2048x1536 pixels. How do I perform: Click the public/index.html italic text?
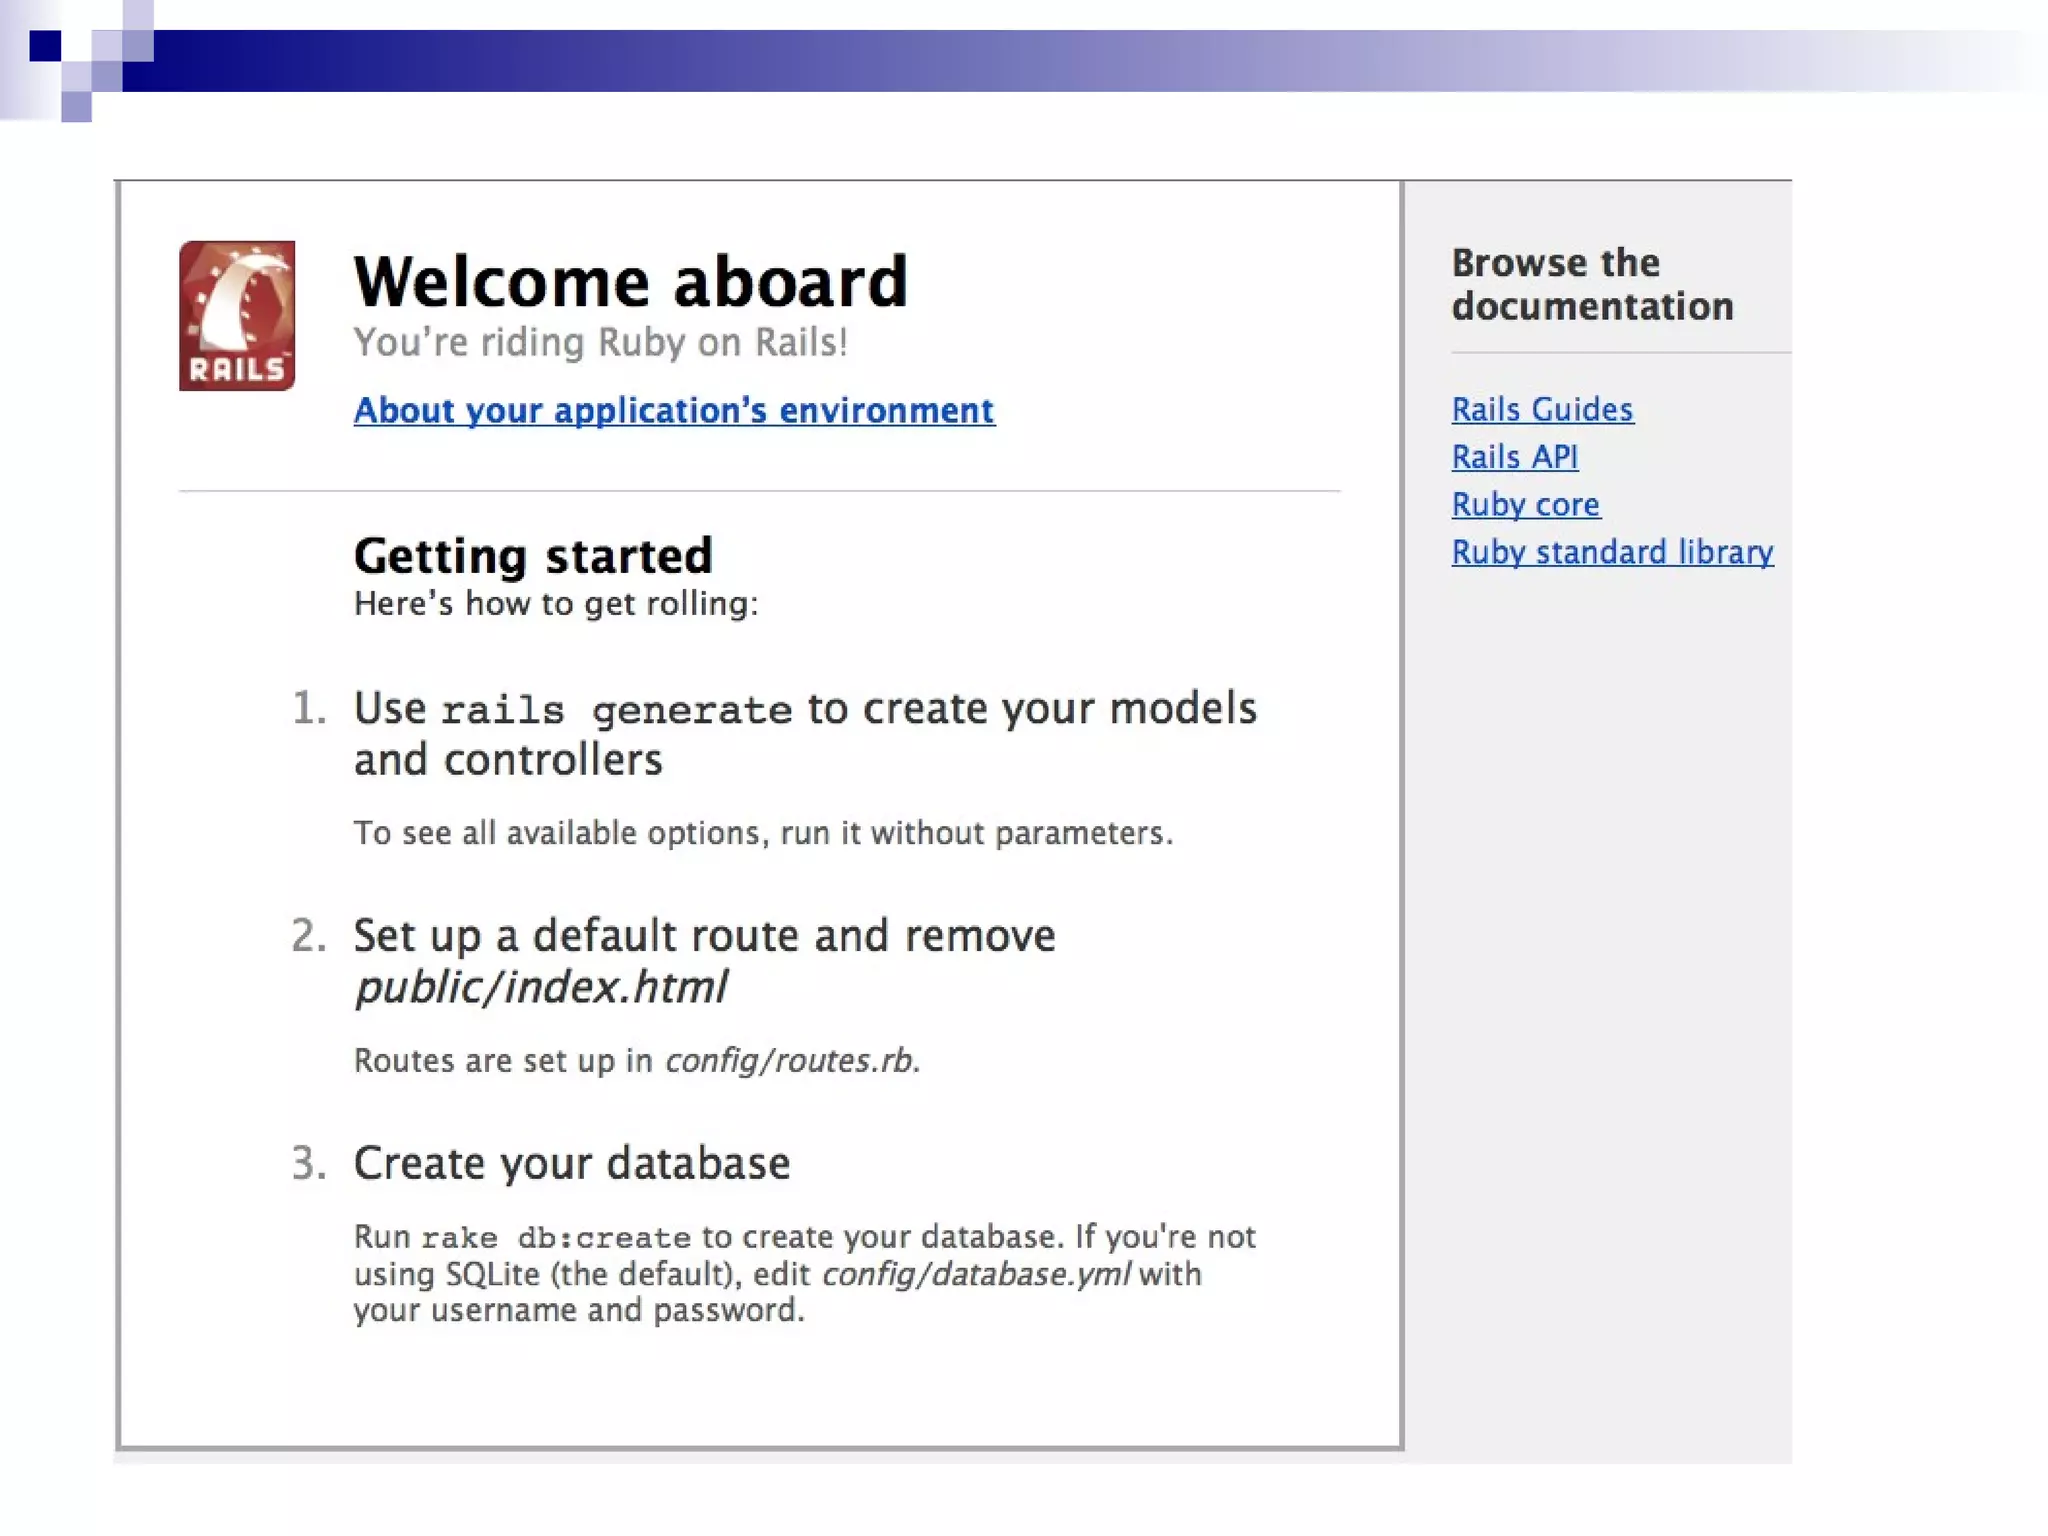click(541, 988)
